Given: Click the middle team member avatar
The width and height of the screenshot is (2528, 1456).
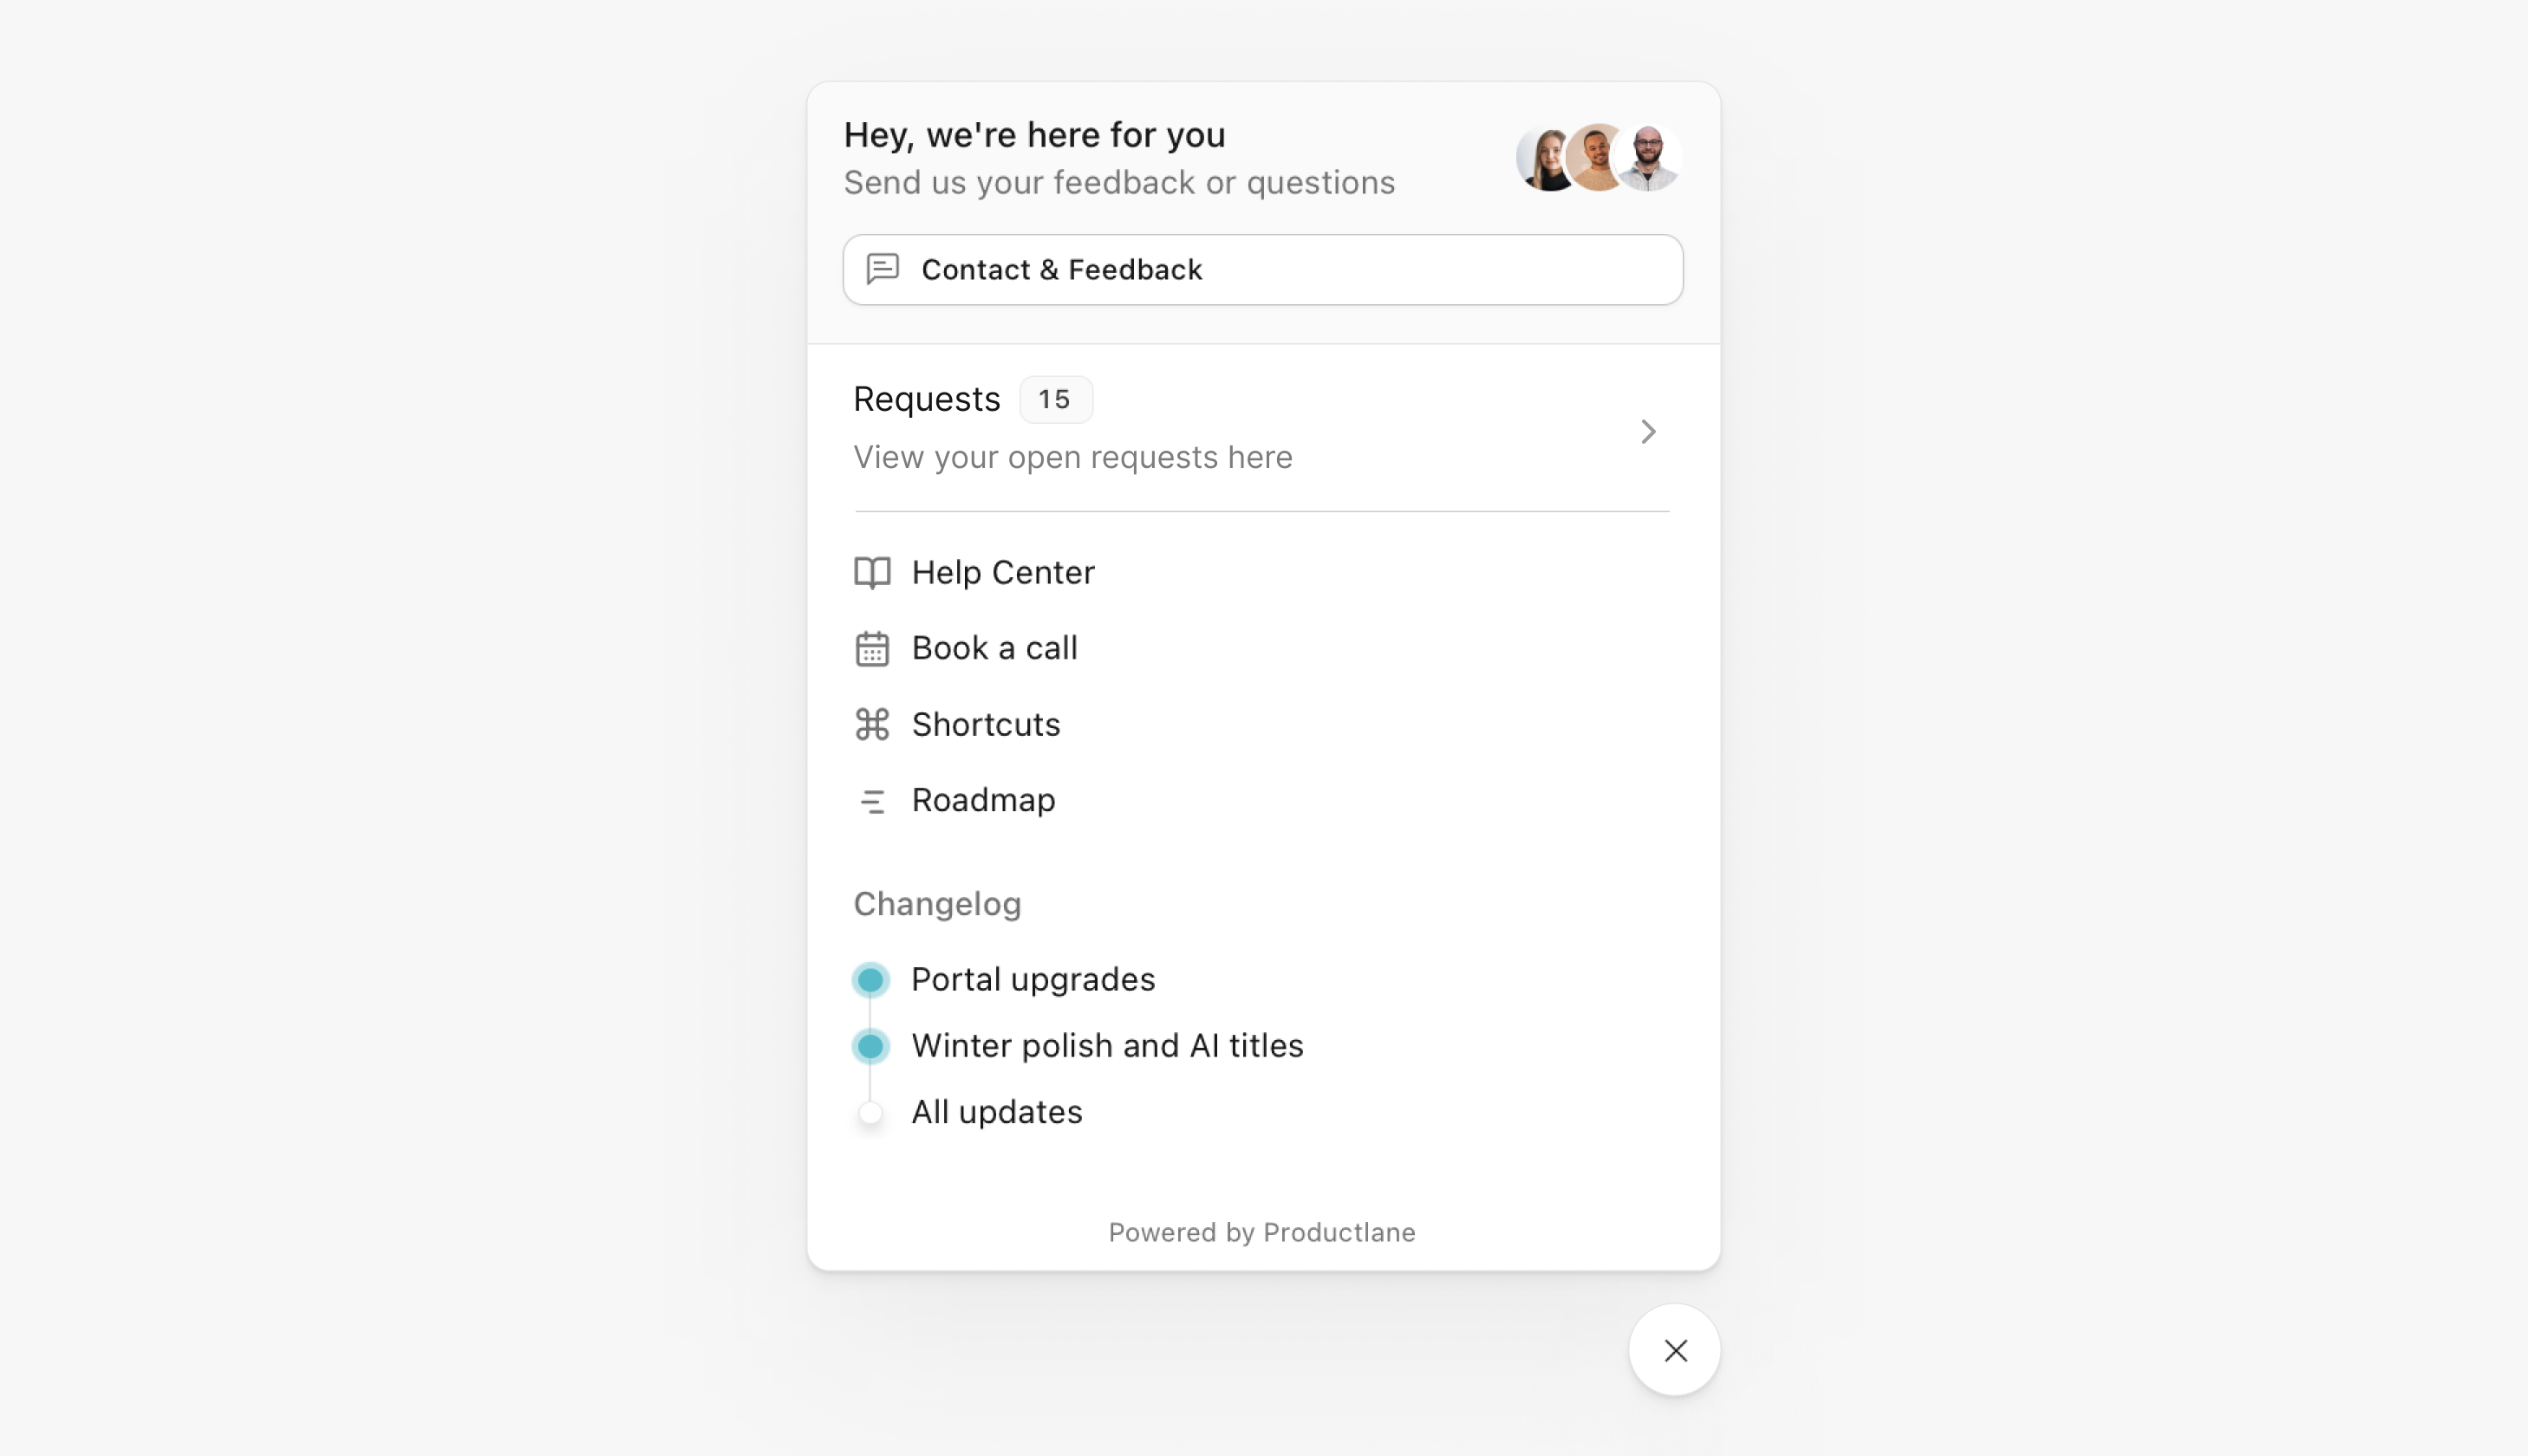Looking at the screenshot, I should coord(1595,158).
